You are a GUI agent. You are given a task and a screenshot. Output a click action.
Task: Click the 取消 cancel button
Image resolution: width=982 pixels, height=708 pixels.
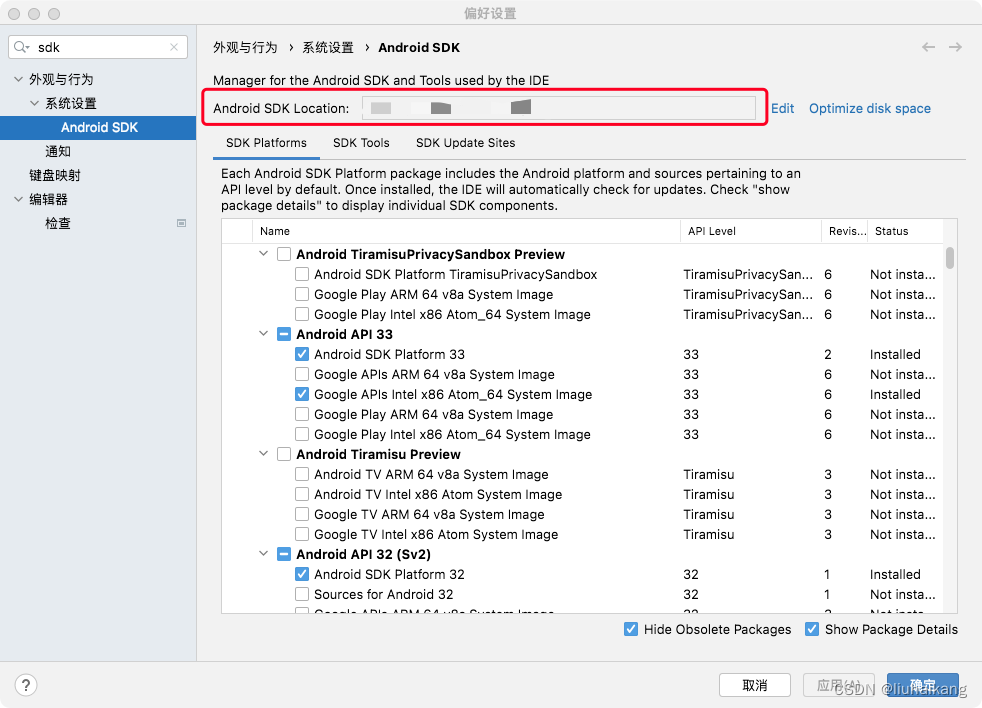click(x=755, y=685)
